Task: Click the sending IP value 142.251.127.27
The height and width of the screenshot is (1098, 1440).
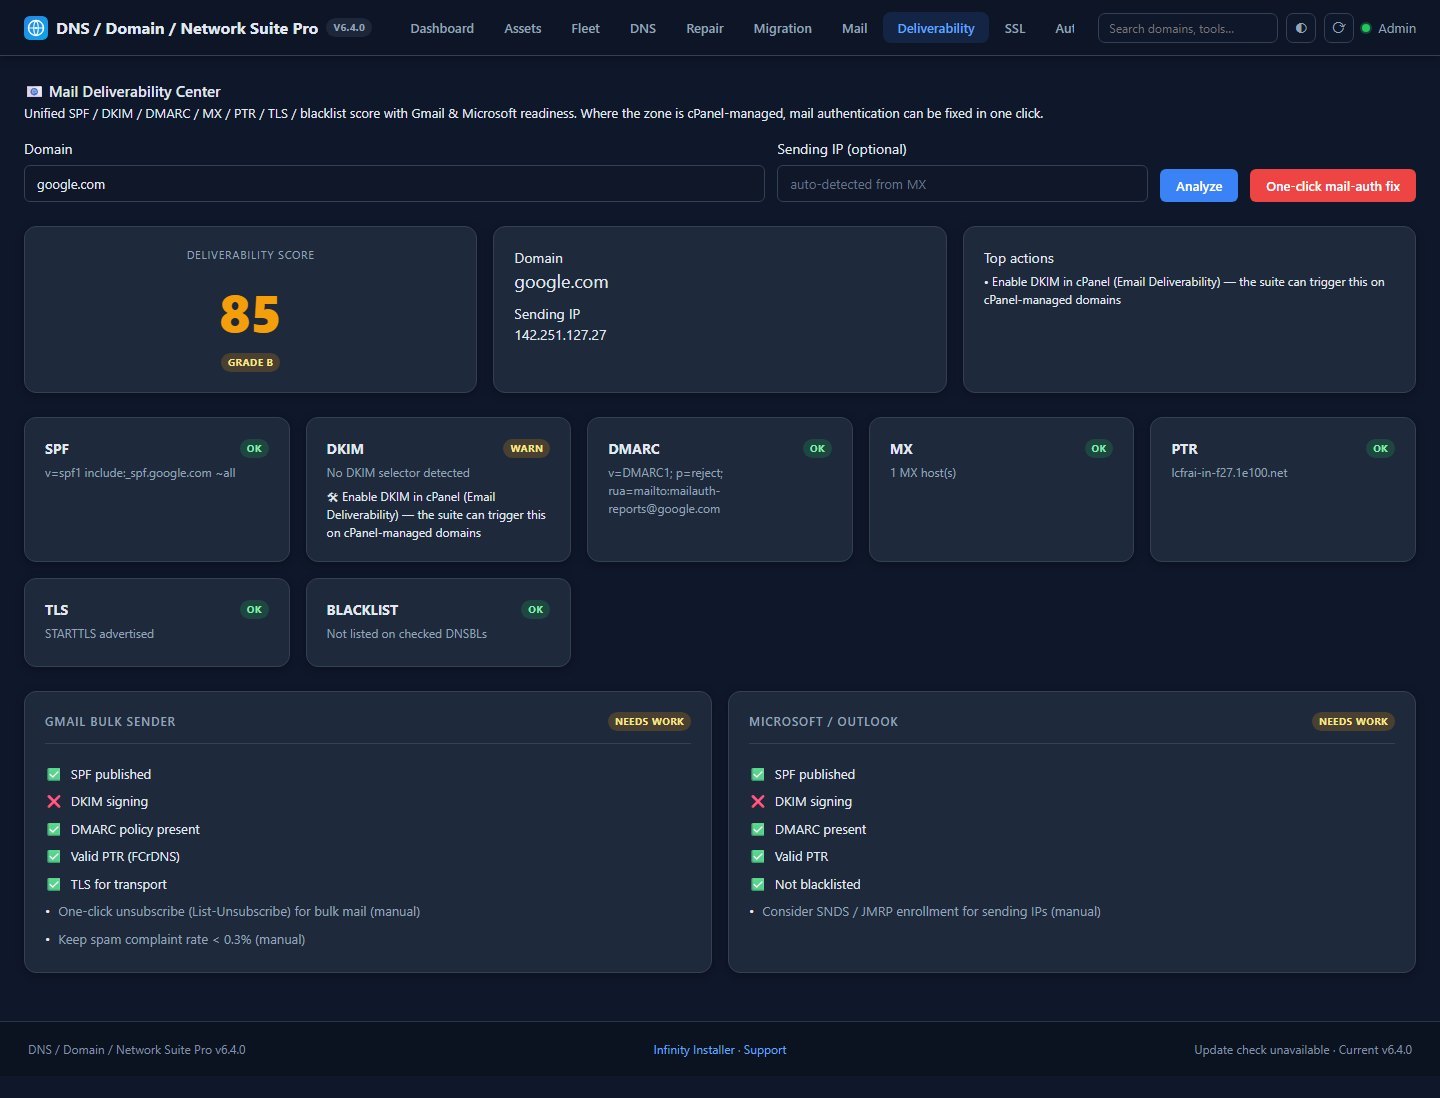Action: (x=561, y=335)
